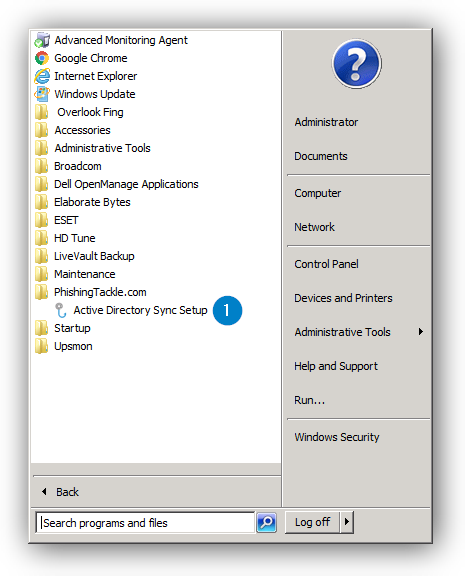This screenshot has width=465, height=576.
Task: Click the Log off button
Action: point(312,522)
